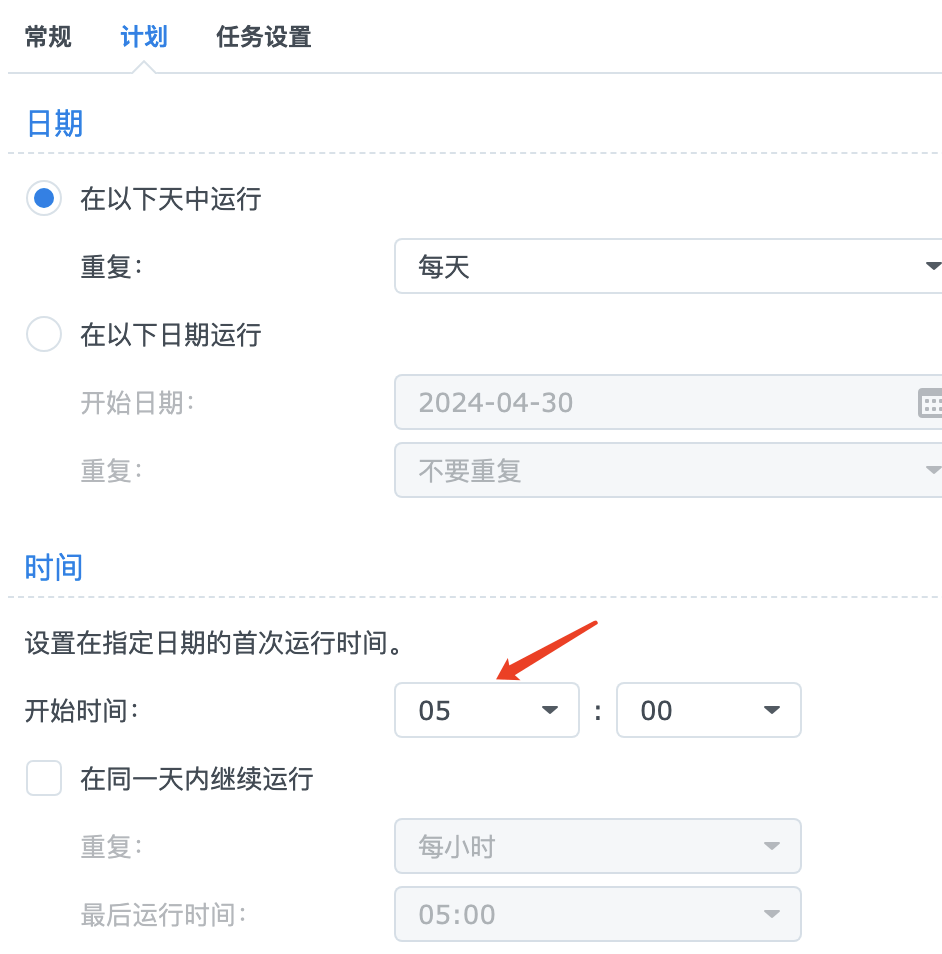Viewport: 942px width, 954px height.
Task: Click the 日期 section heading
Action: [x=54, y=123]
